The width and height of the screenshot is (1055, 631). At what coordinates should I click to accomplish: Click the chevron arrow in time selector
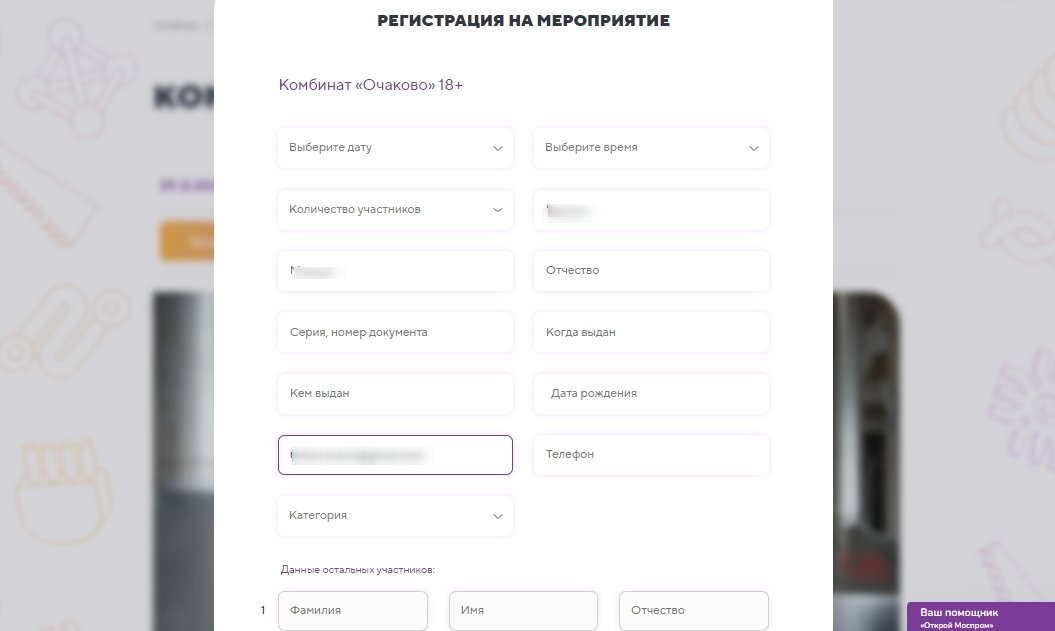754,148
